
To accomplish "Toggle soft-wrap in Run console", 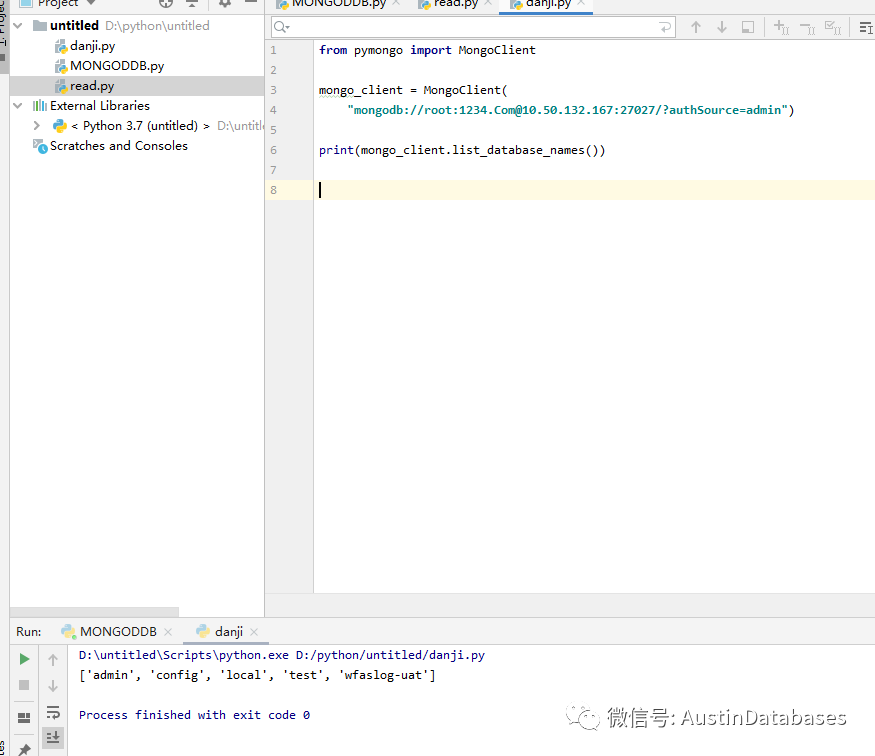I will click(x=53, y=712).
